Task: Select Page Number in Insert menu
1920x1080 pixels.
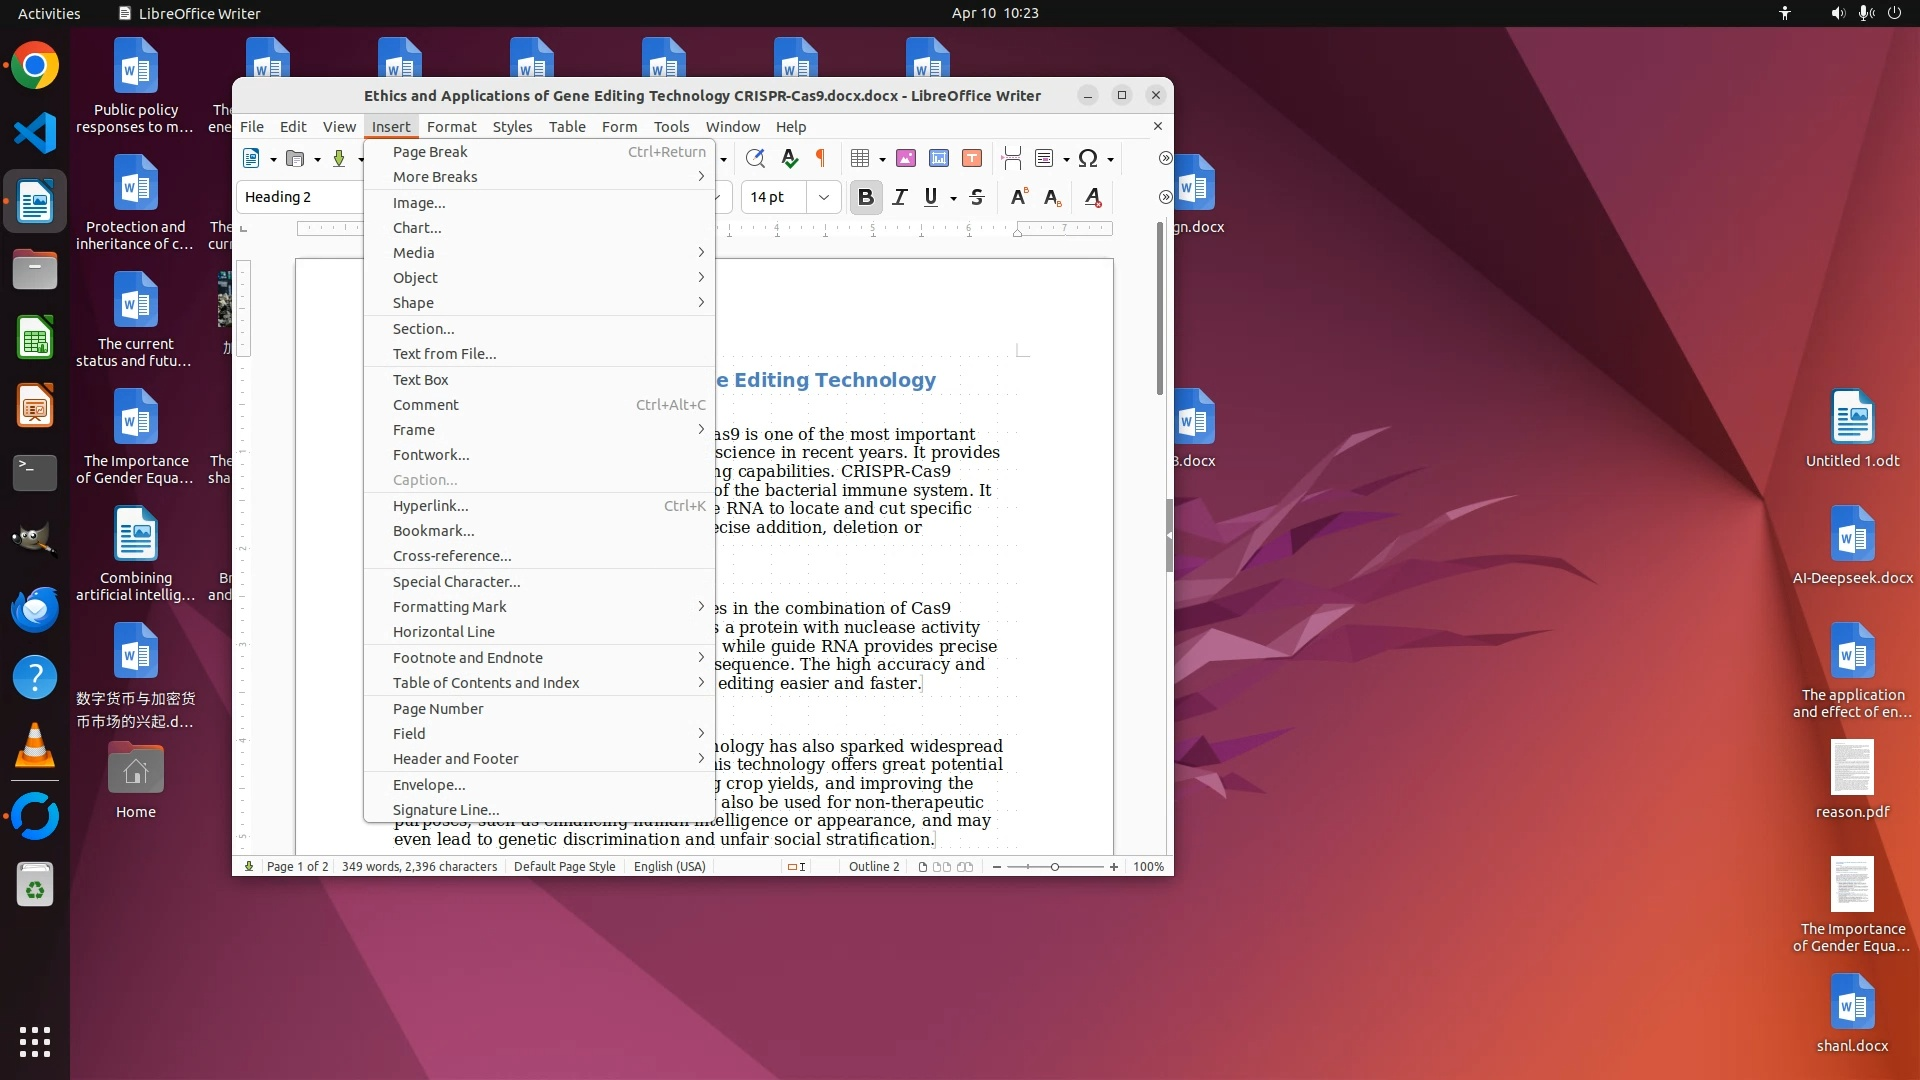Action: tap(438, 709)
